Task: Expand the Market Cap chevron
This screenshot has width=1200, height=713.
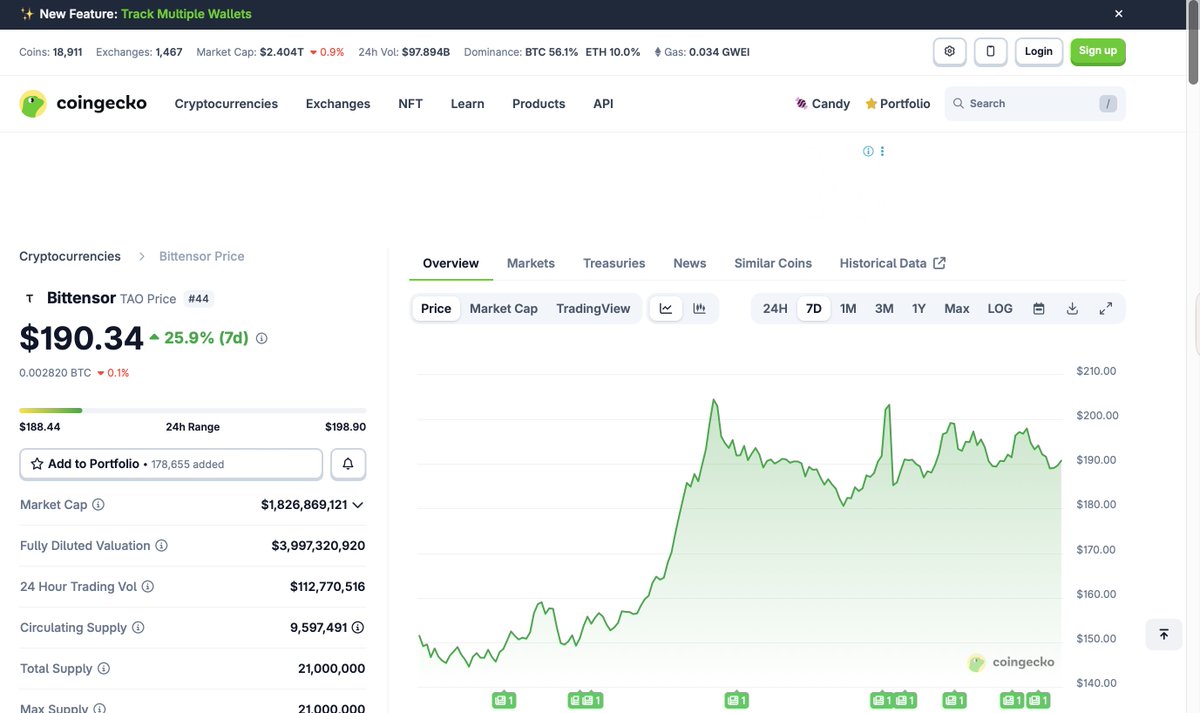Action: click(x=358, y=505)
